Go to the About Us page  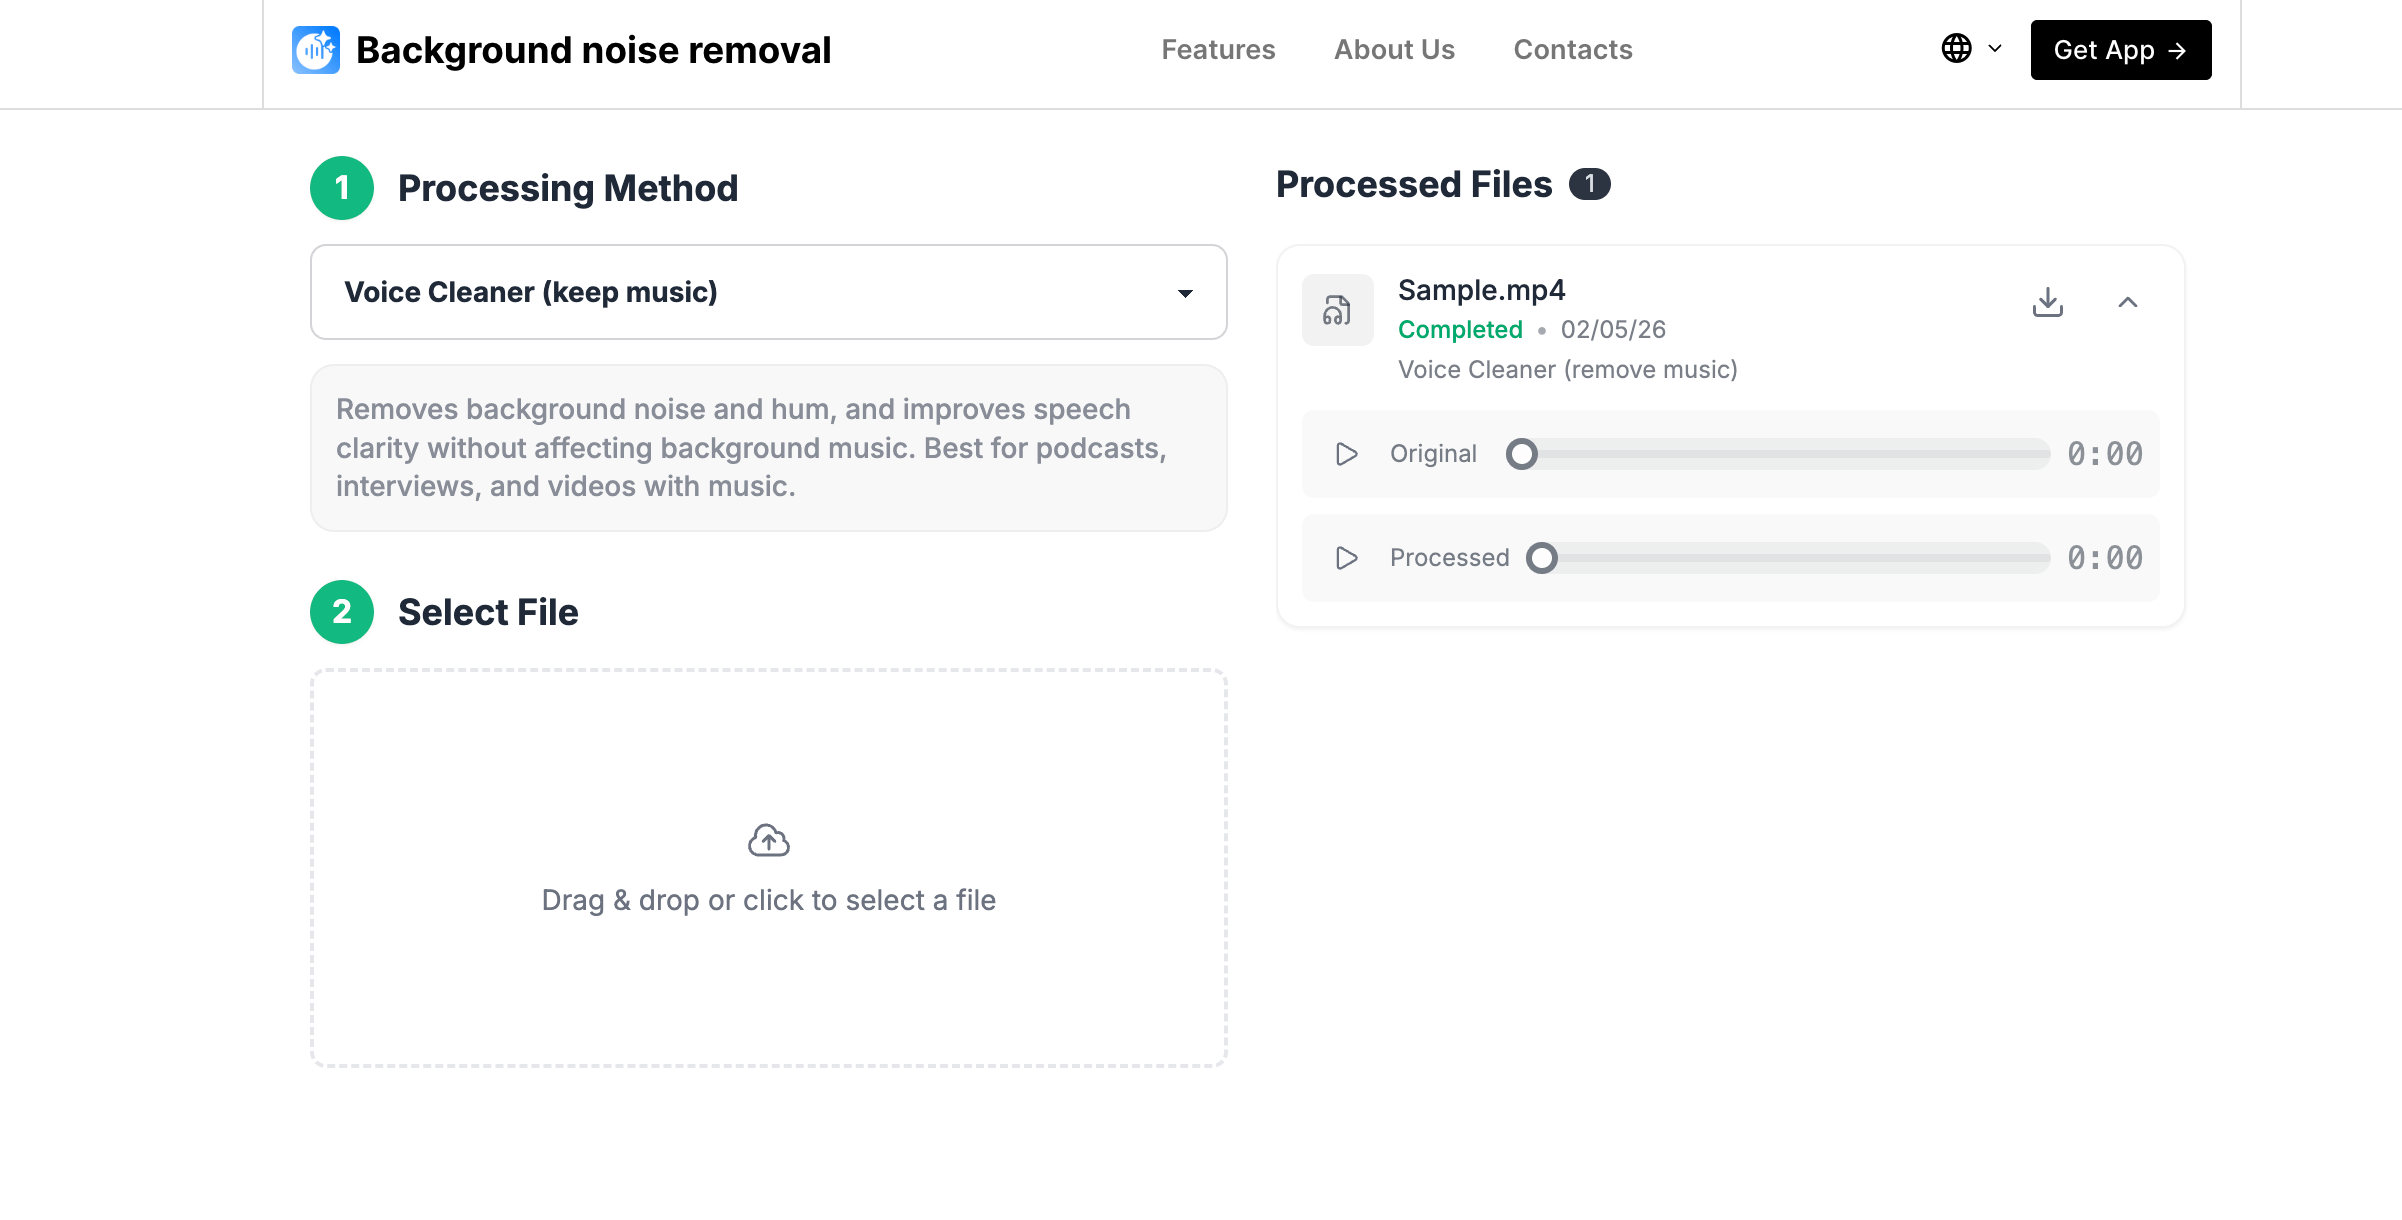point(1394,50)
